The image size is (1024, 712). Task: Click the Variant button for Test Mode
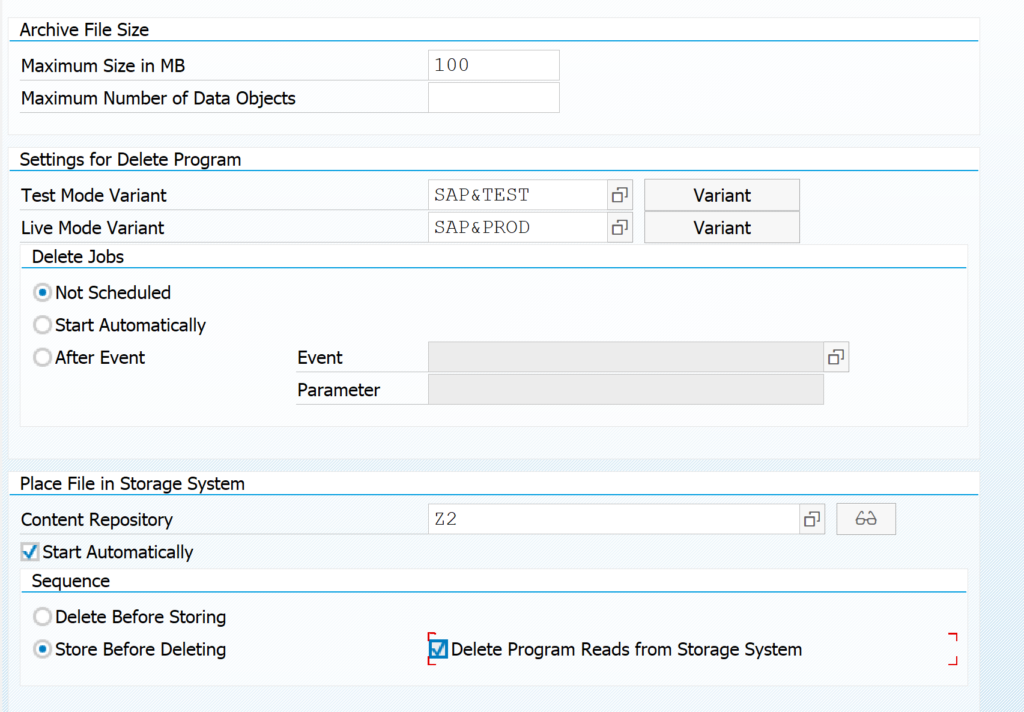[721, 194]
